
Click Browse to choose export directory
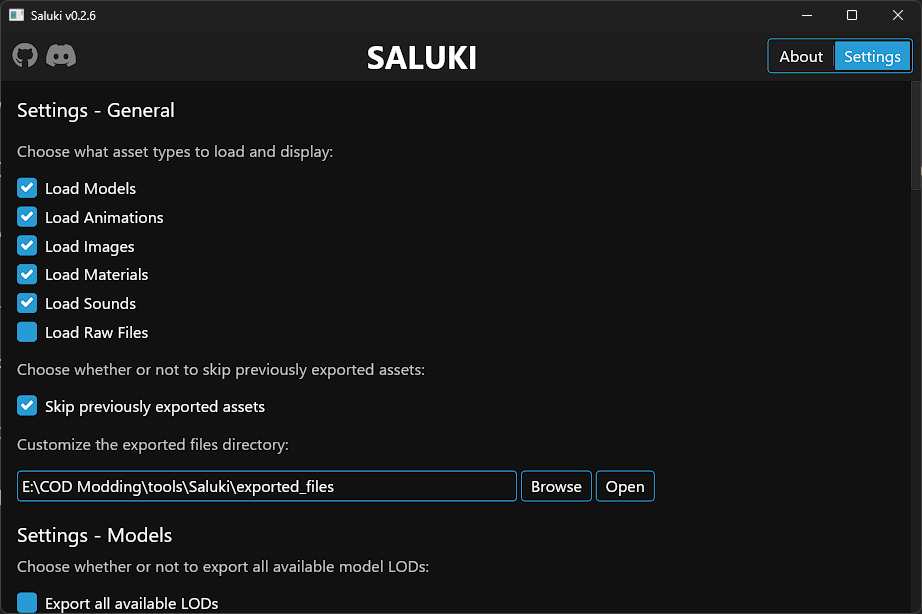tap(556, 486)
